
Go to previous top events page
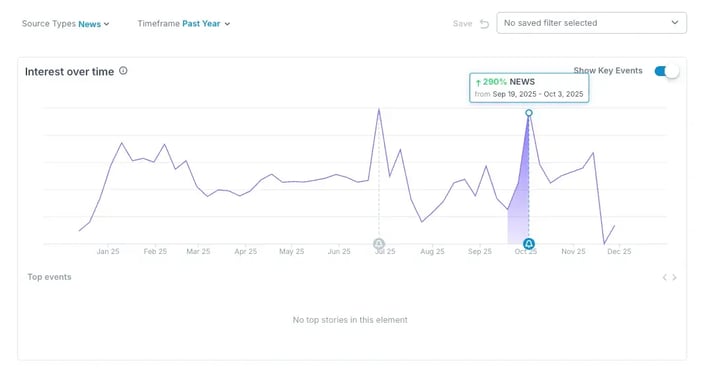click(664, 277)
